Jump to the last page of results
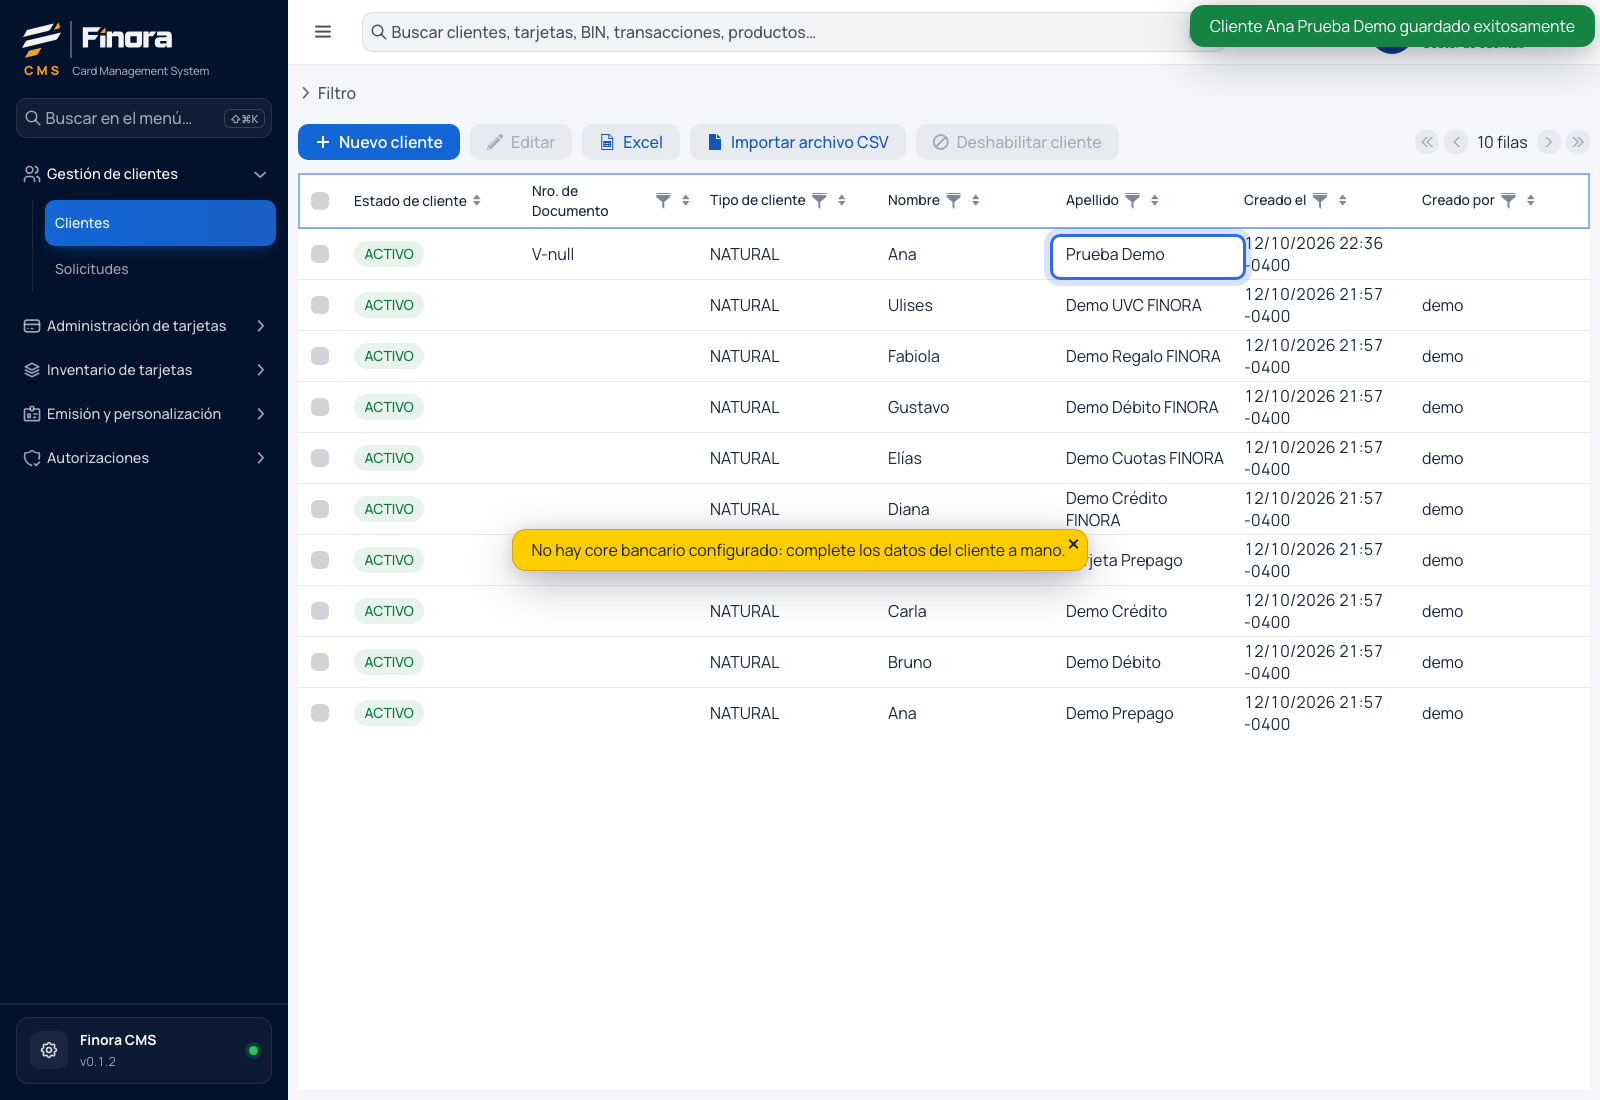 pyautogui.click(x=1578, y=142)
